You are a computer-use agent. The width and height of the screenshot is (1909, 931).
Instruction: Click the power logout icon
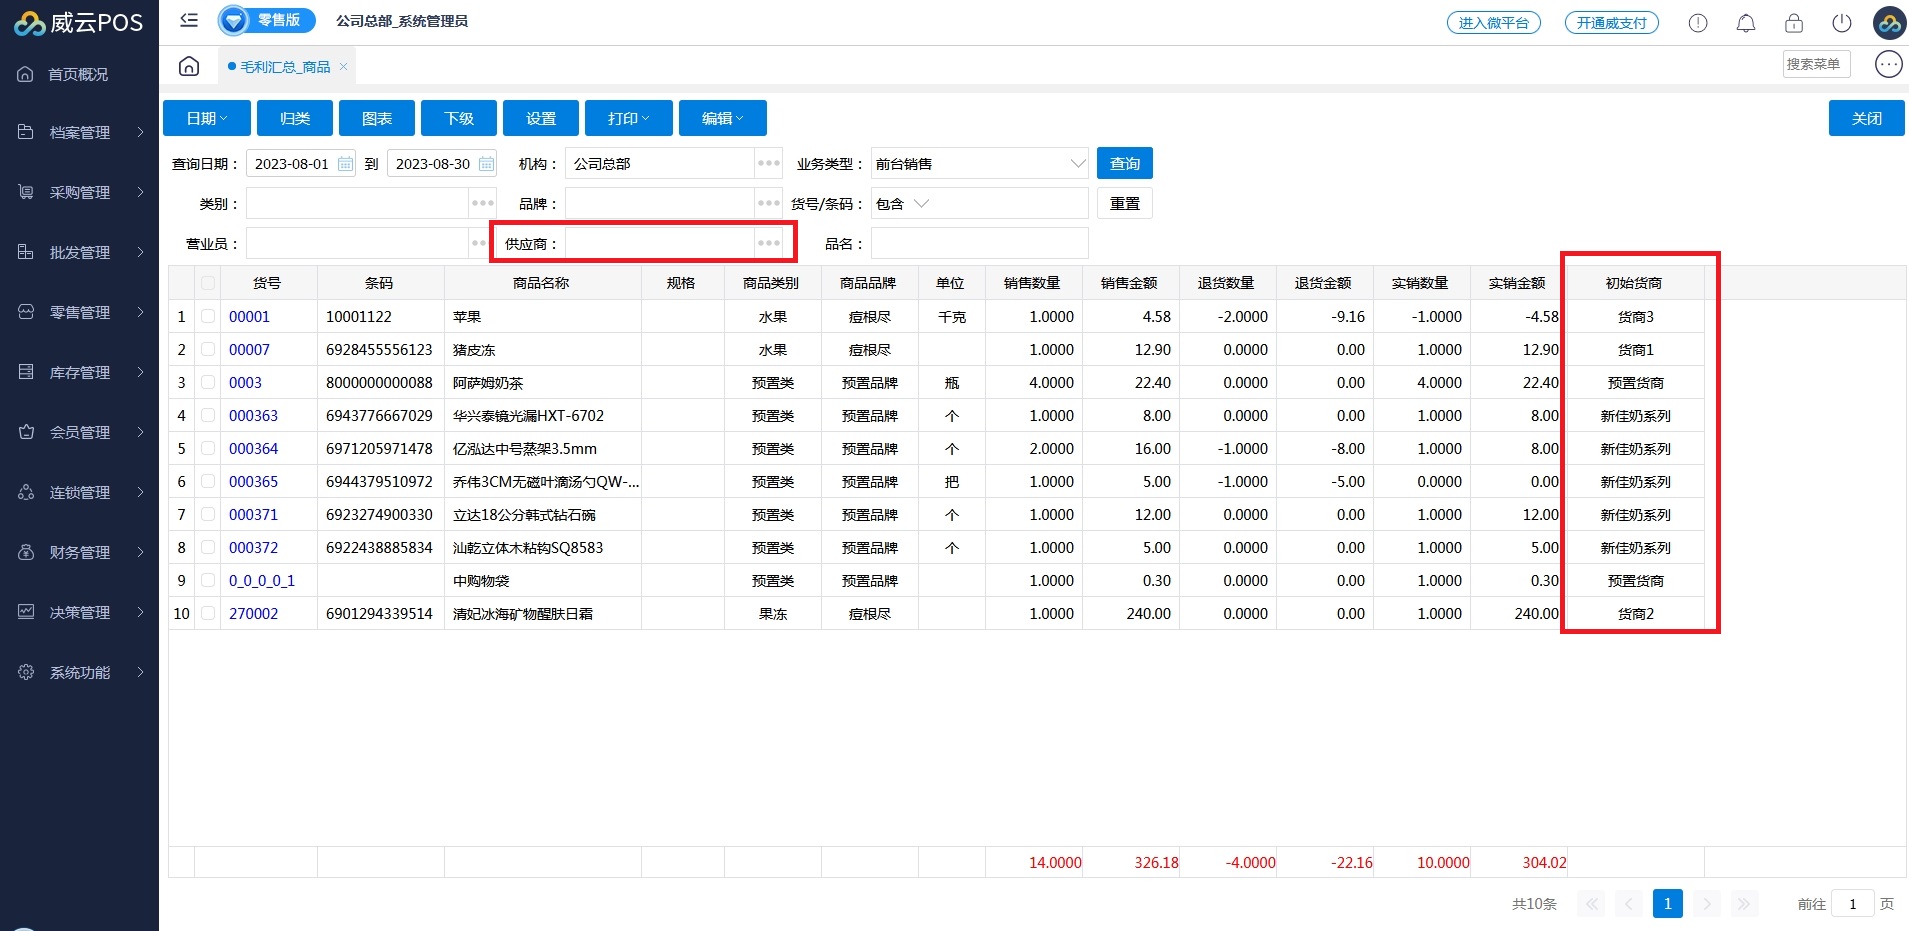coord(1841,23)
